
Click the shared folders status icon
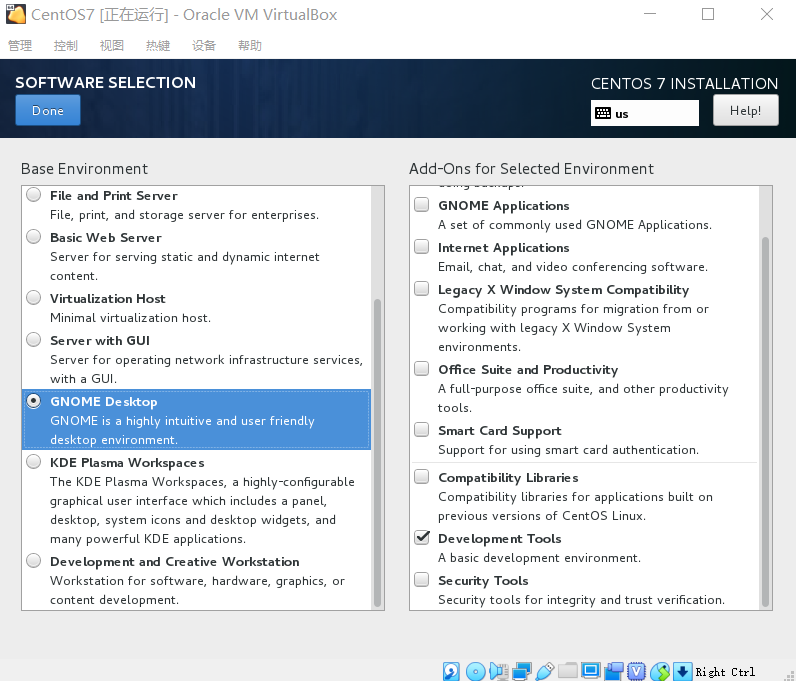coord(568,670)
